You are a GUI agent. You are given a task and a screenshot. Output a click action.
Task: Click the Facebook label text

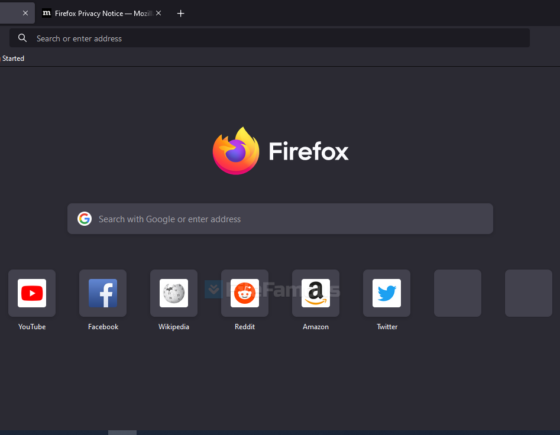pyautogui.click(x=103, y=326)
